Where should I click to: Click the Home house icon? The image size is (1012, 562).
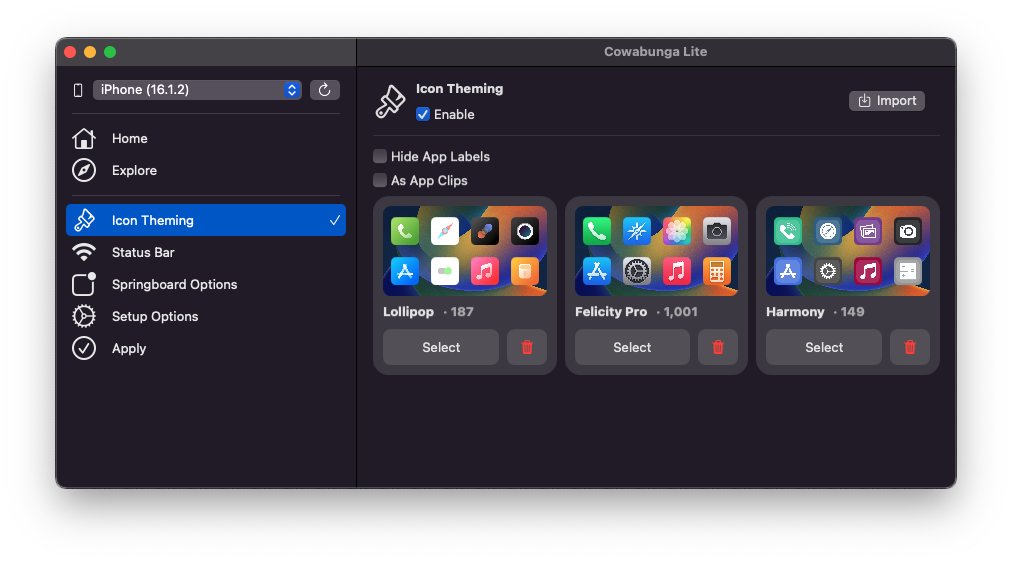pyautogui.click(x=84, y=138)
